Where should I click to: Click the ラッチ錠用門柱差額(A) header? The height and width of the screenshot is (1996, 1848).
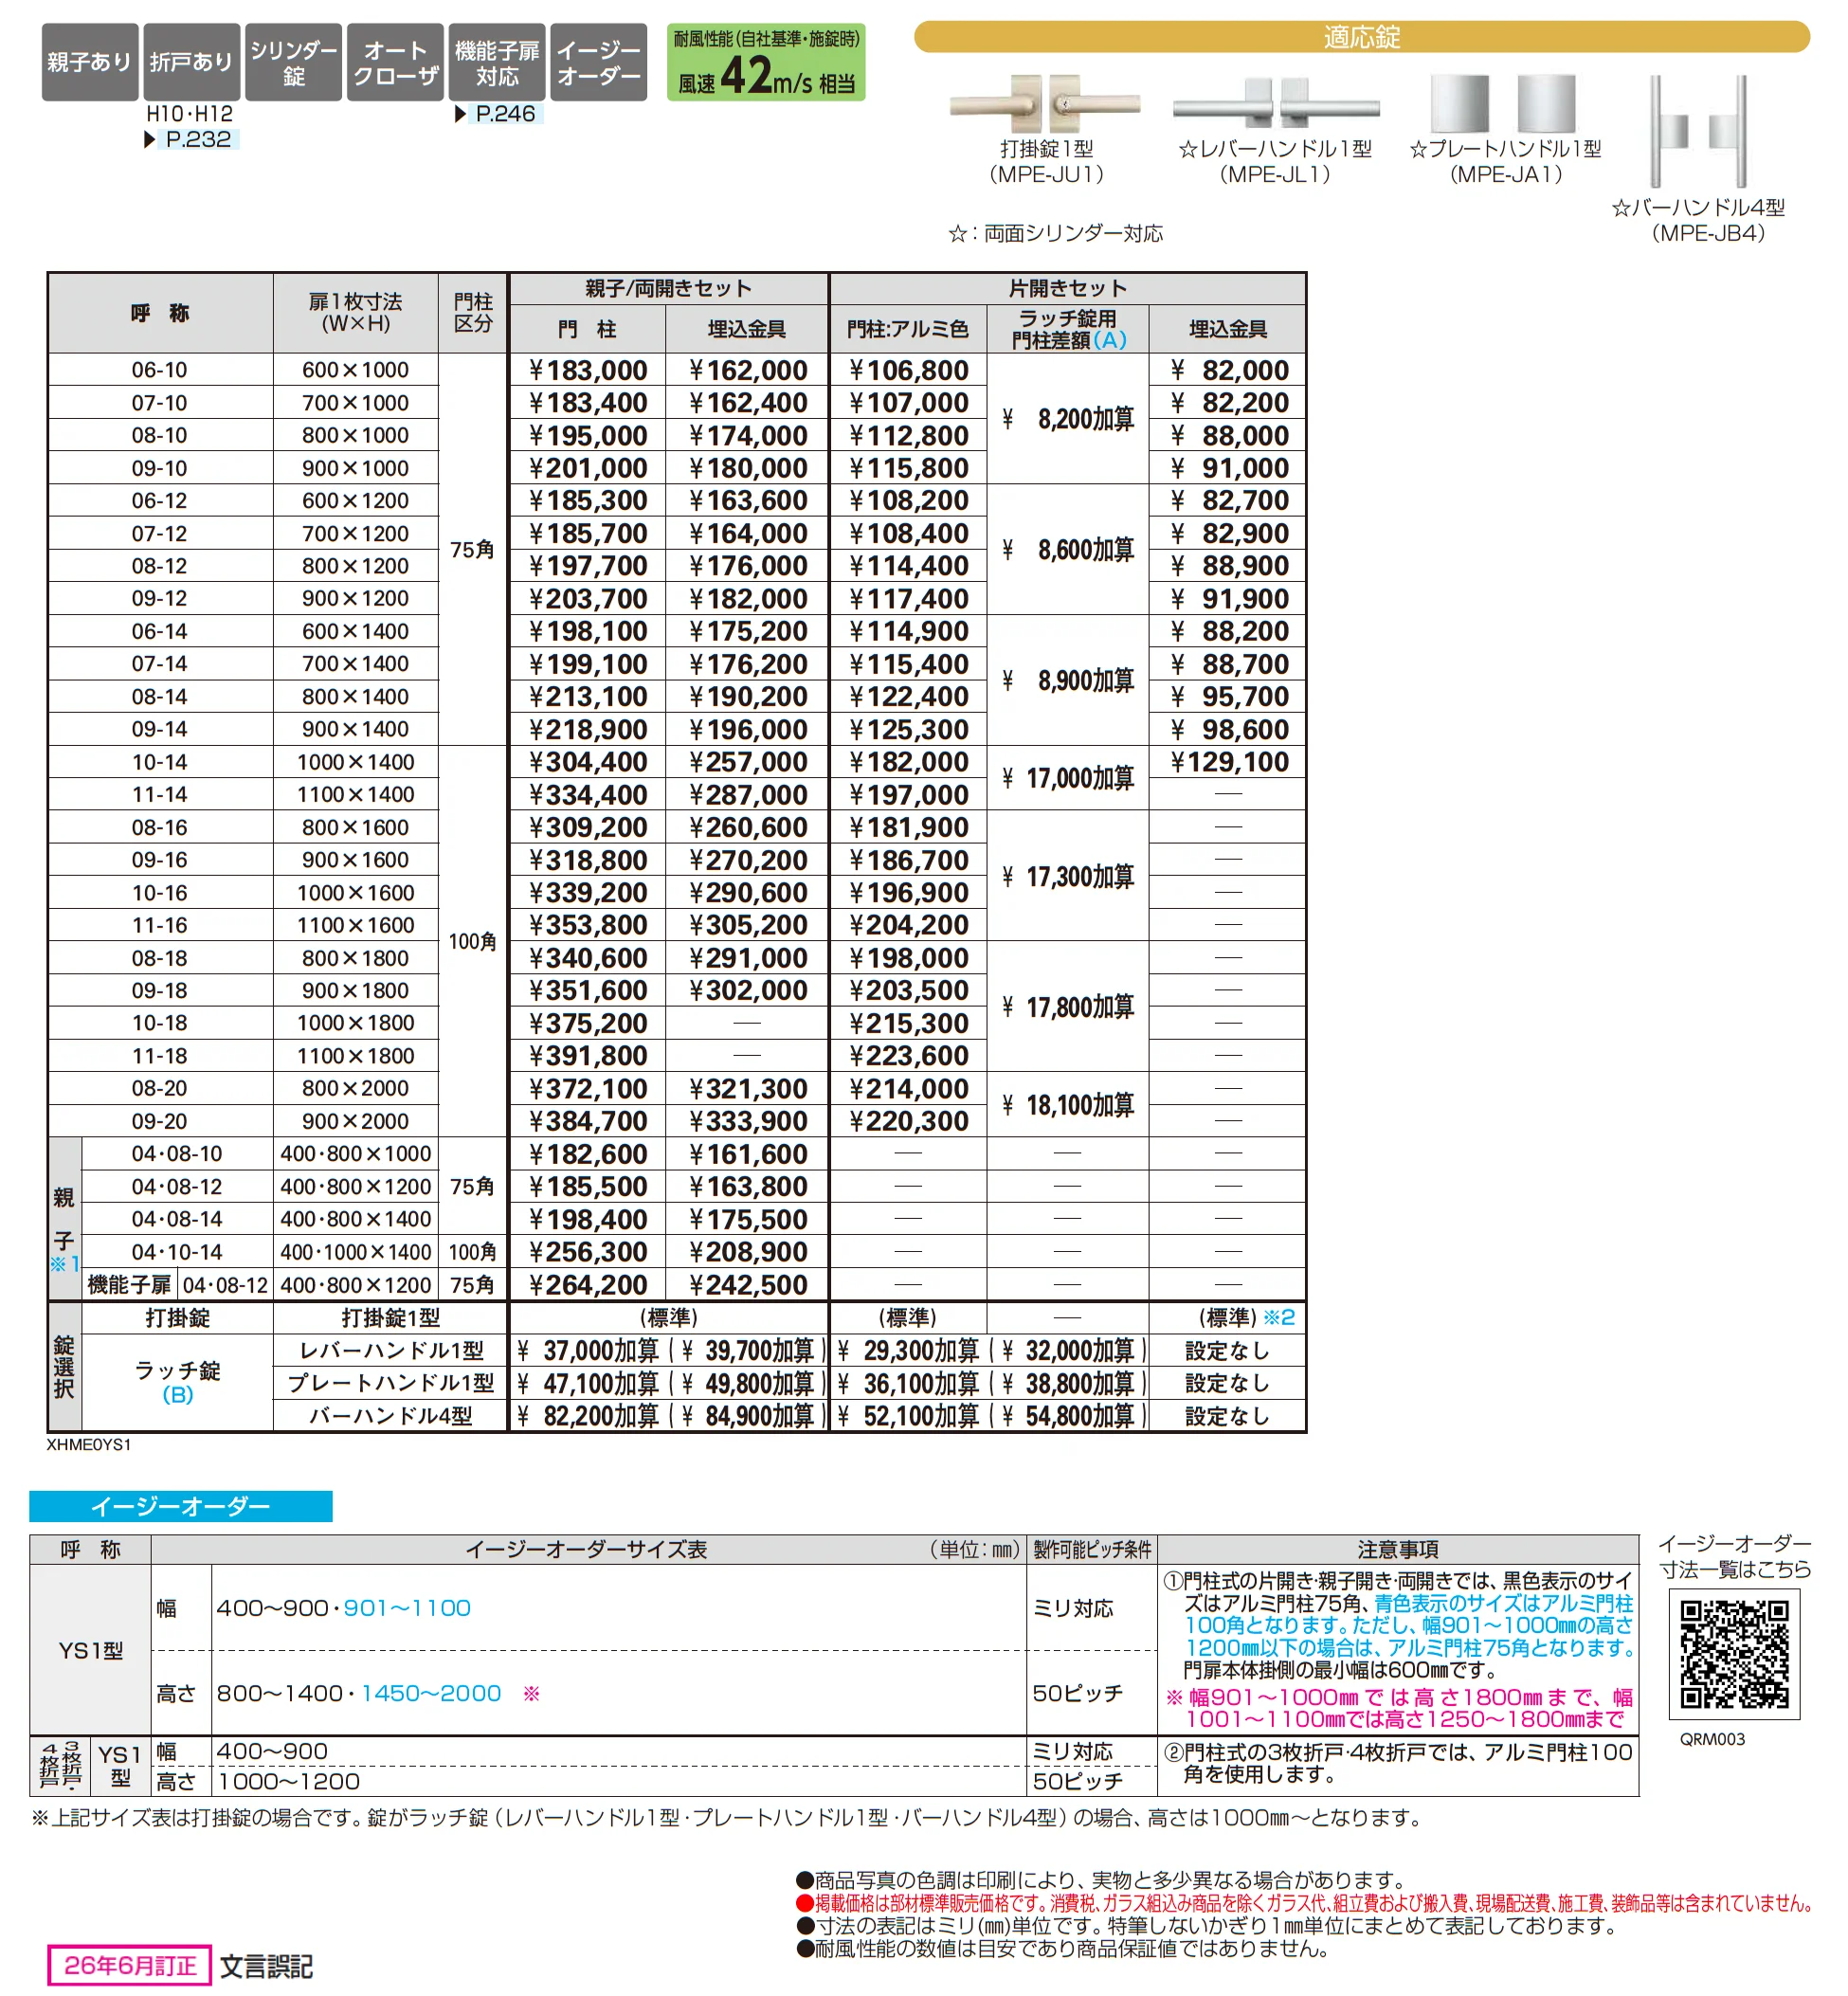1068,329
